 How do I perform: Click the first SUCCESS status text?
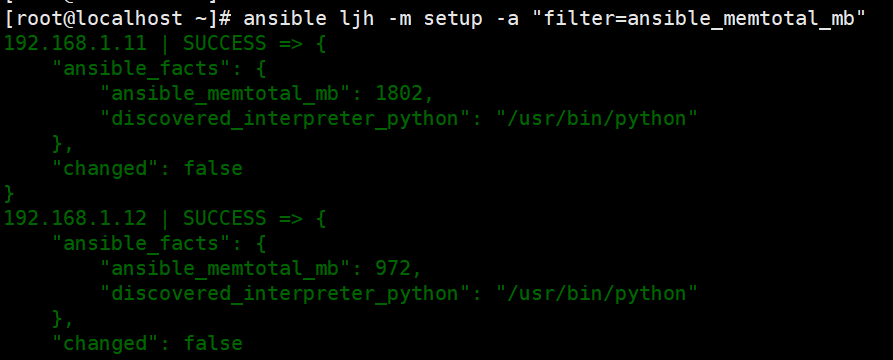225,43
